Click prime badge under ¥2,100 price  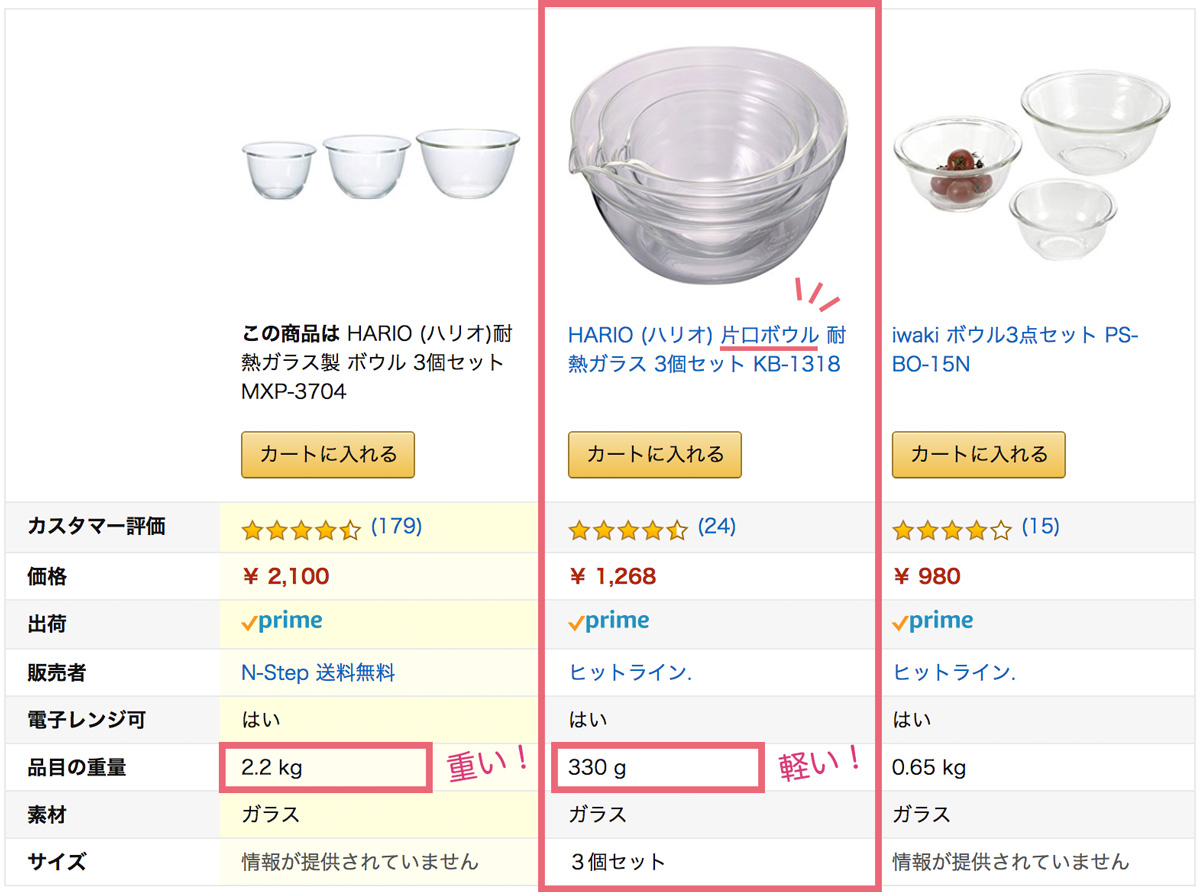click(282, 622)
